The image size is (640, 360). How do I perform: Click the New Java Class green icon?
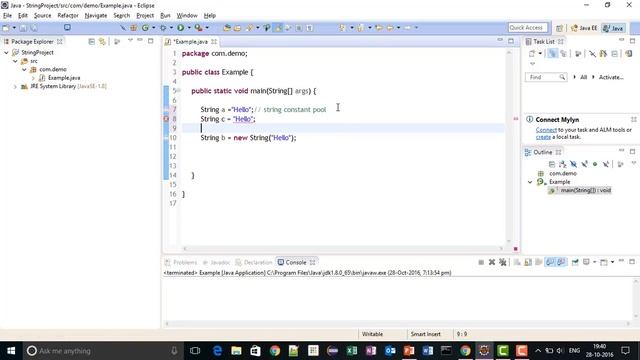[145, 28]
